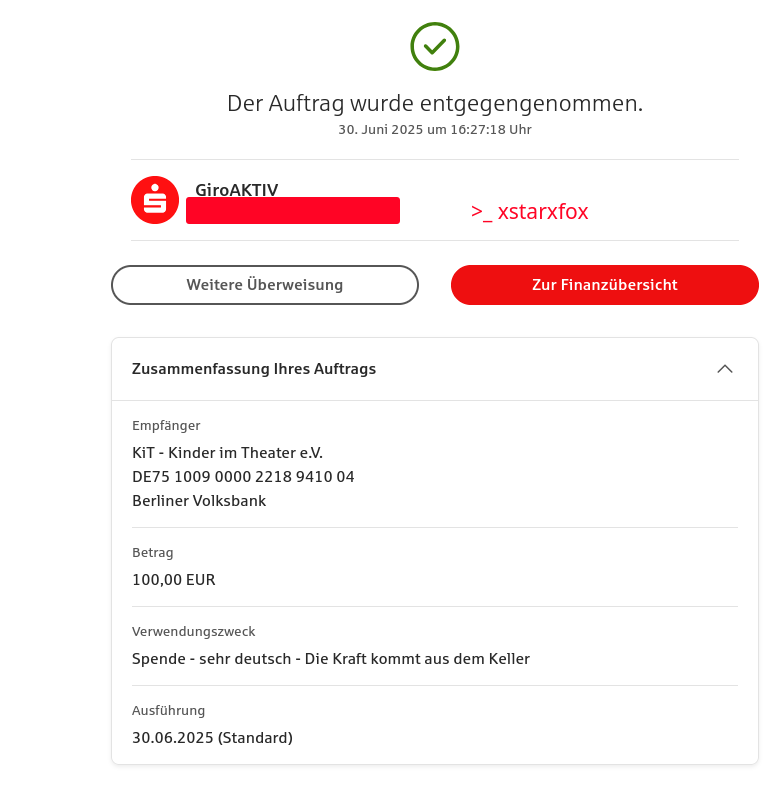Open Zur Finanzübersicht
The image size is (783, 803).
tap(604, 285)
